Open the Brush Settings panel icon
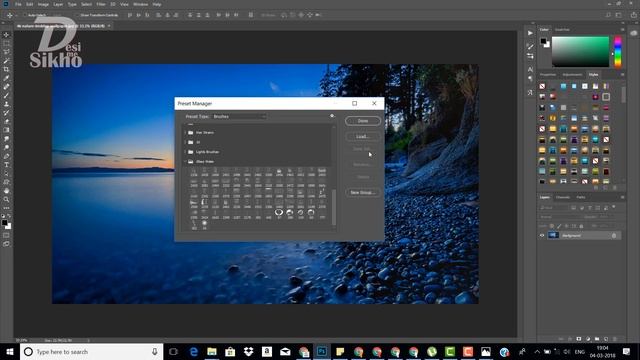Viewport: 640px width, 360px height. click(x=530, y=47)
